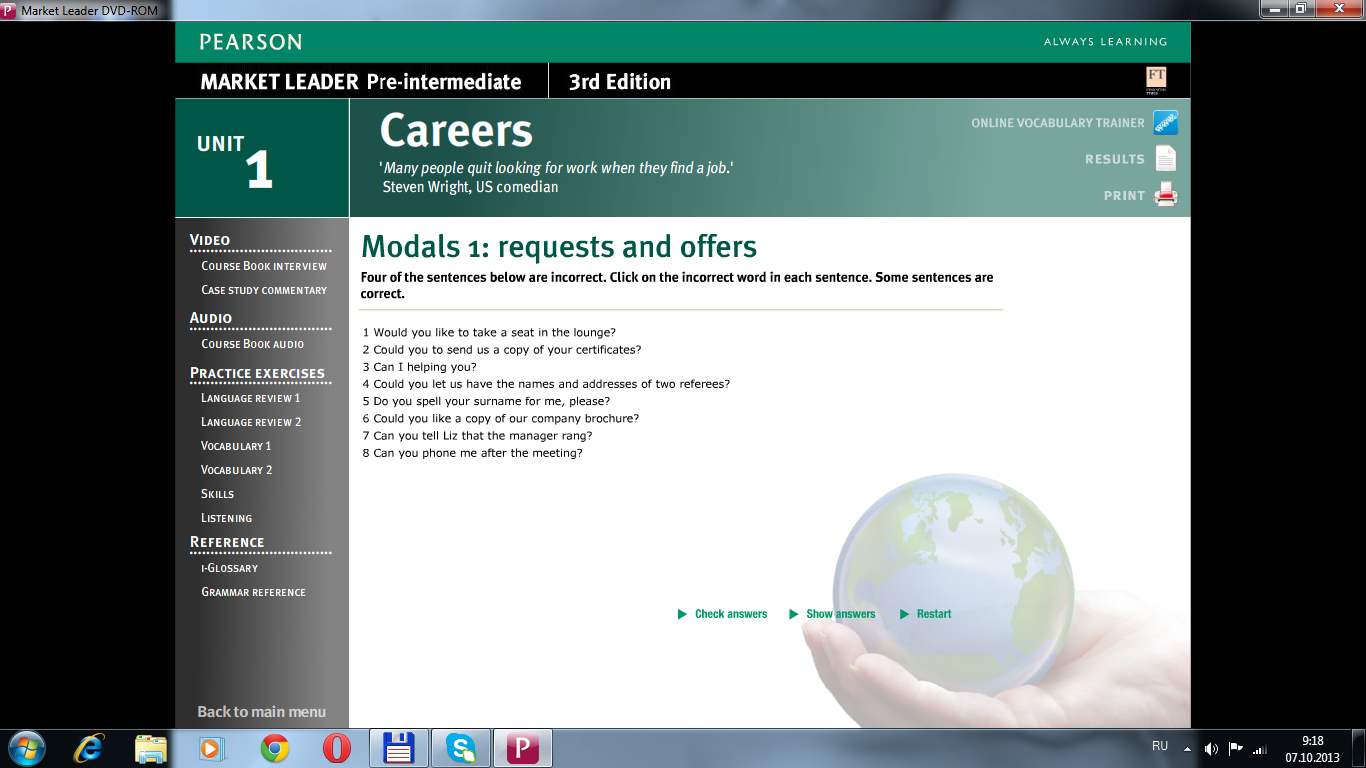Click the FT Financial Times logo
The height and width of the screenshot is (768, 1366).
(1156, 81)
